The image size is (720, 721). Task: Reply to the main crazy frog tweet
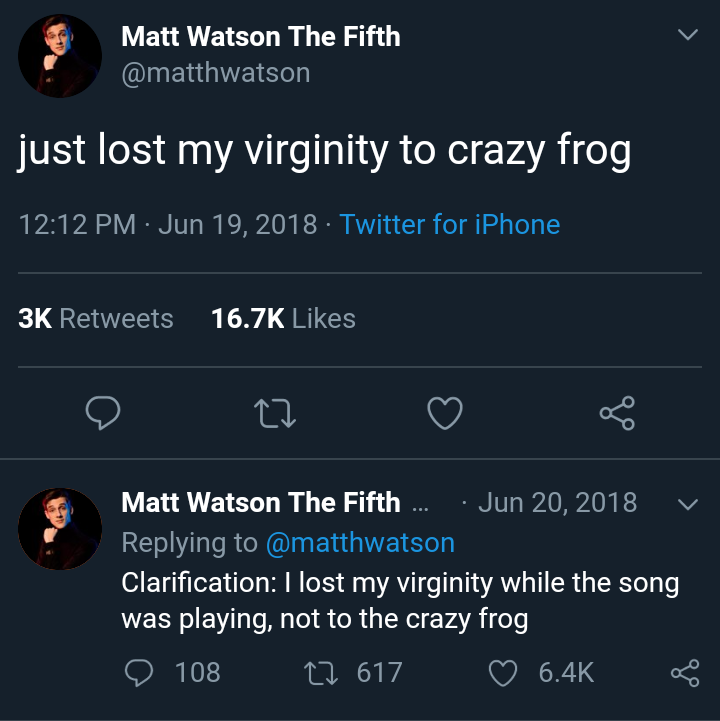click(x=103, y=413)
